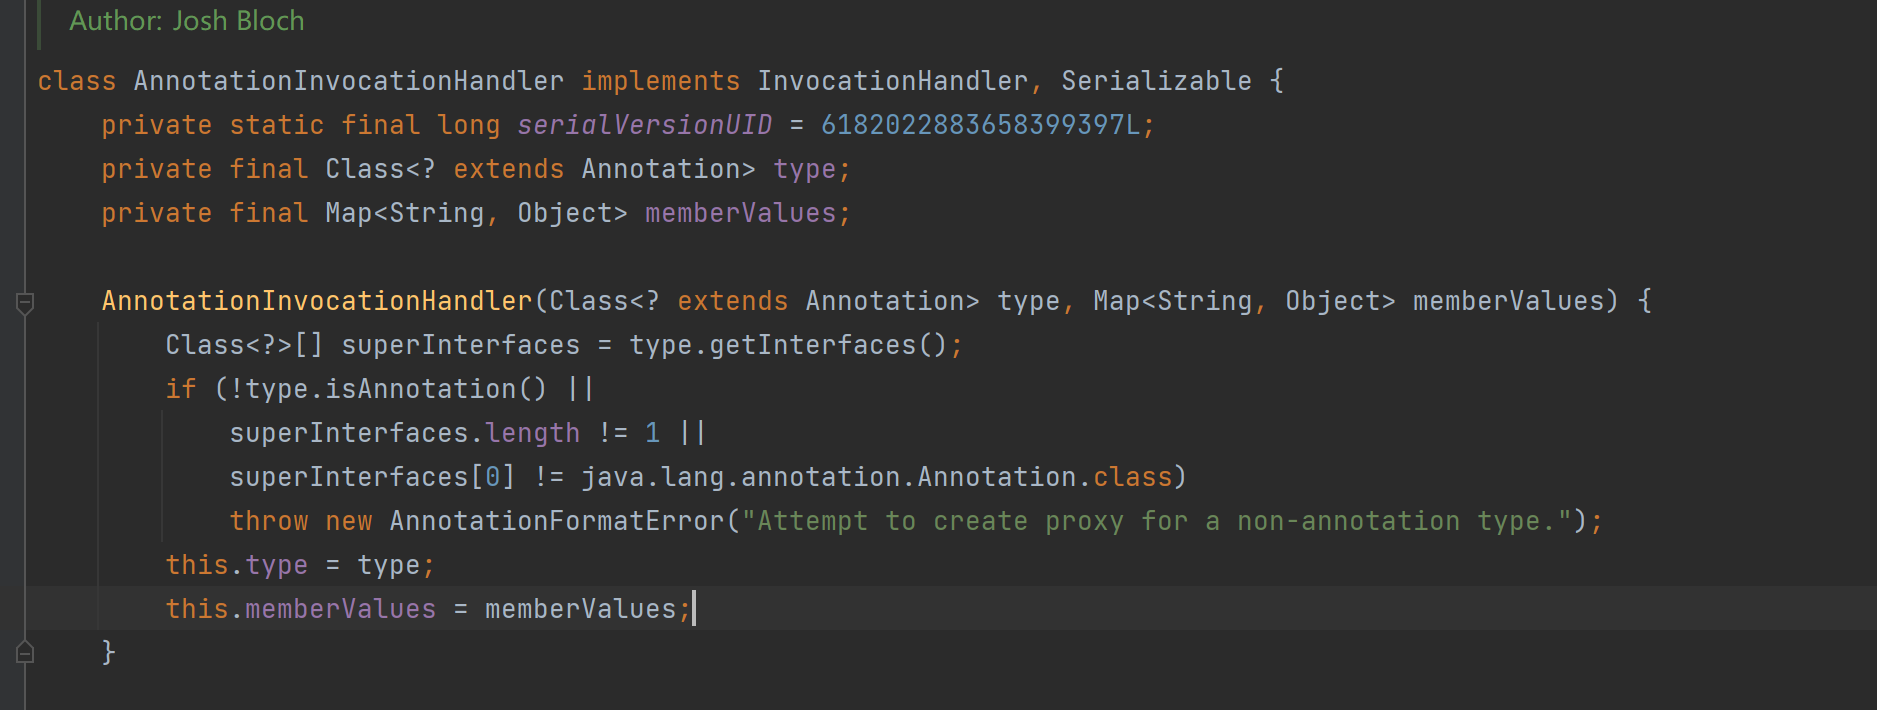This screenshot has height=710, width=1877.
Task: Click the serialVersionUID field name
Action: [644, 125]
